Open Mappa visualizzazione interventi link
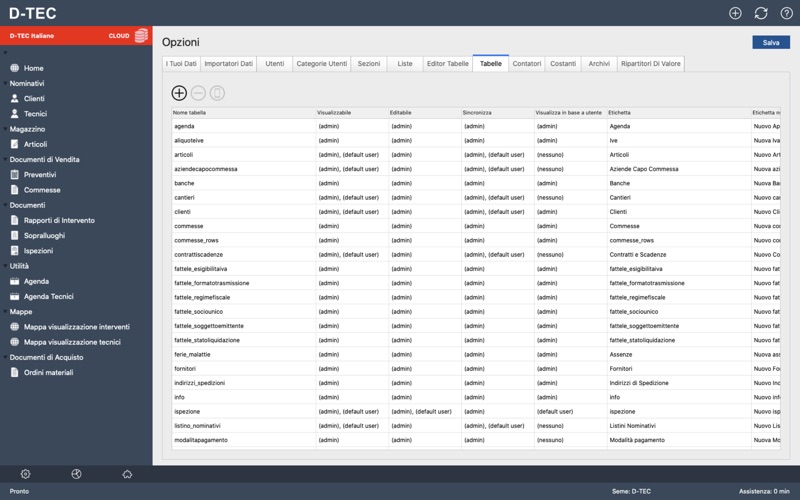 pyautogui.click(x=77, y=327)
